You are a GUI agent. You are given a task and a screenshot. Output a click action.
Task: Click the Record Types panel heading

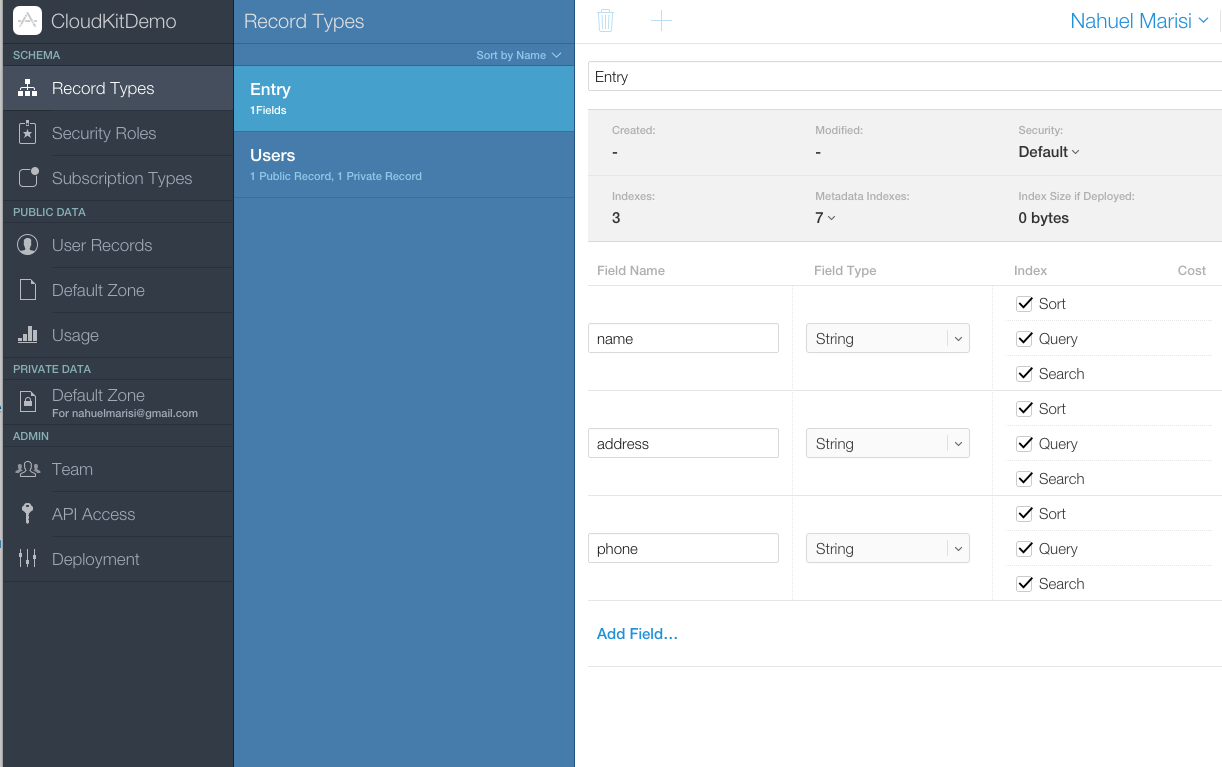click(304, 21)
